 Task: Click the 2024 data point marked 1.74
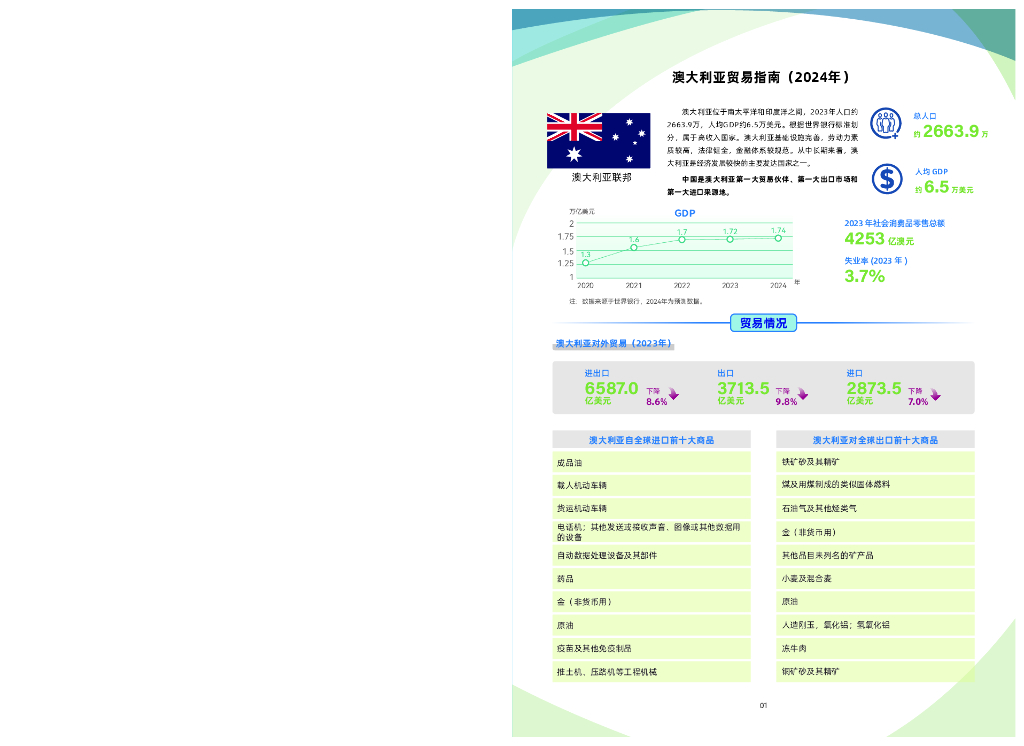778,238
